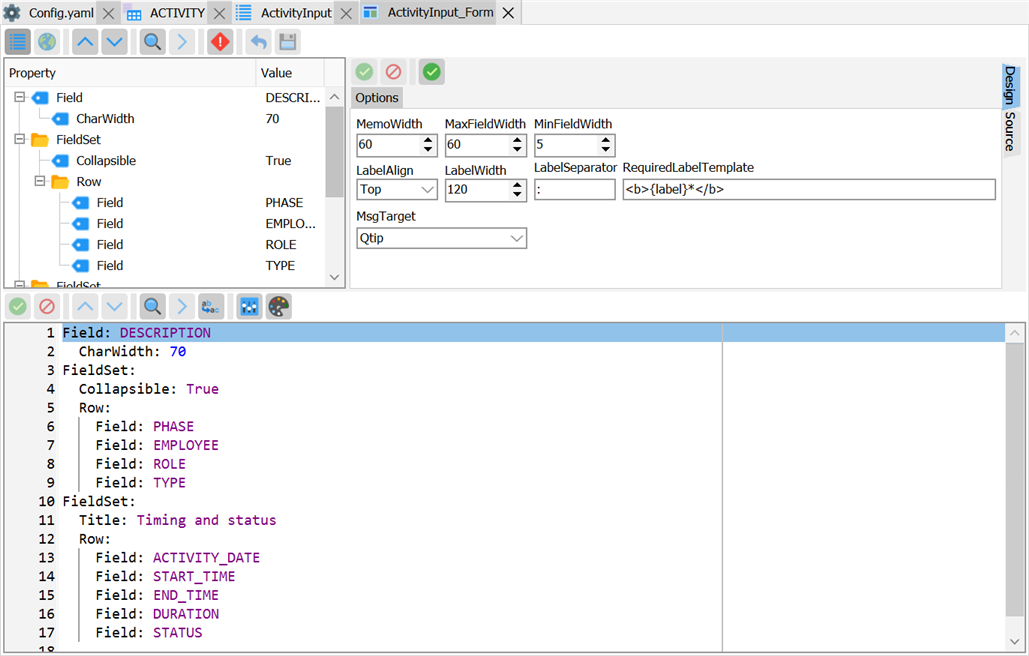Click the DESCRIPTION text on line 1
The width and height of the screenshot is (1029, 656).
pos(165,333)
